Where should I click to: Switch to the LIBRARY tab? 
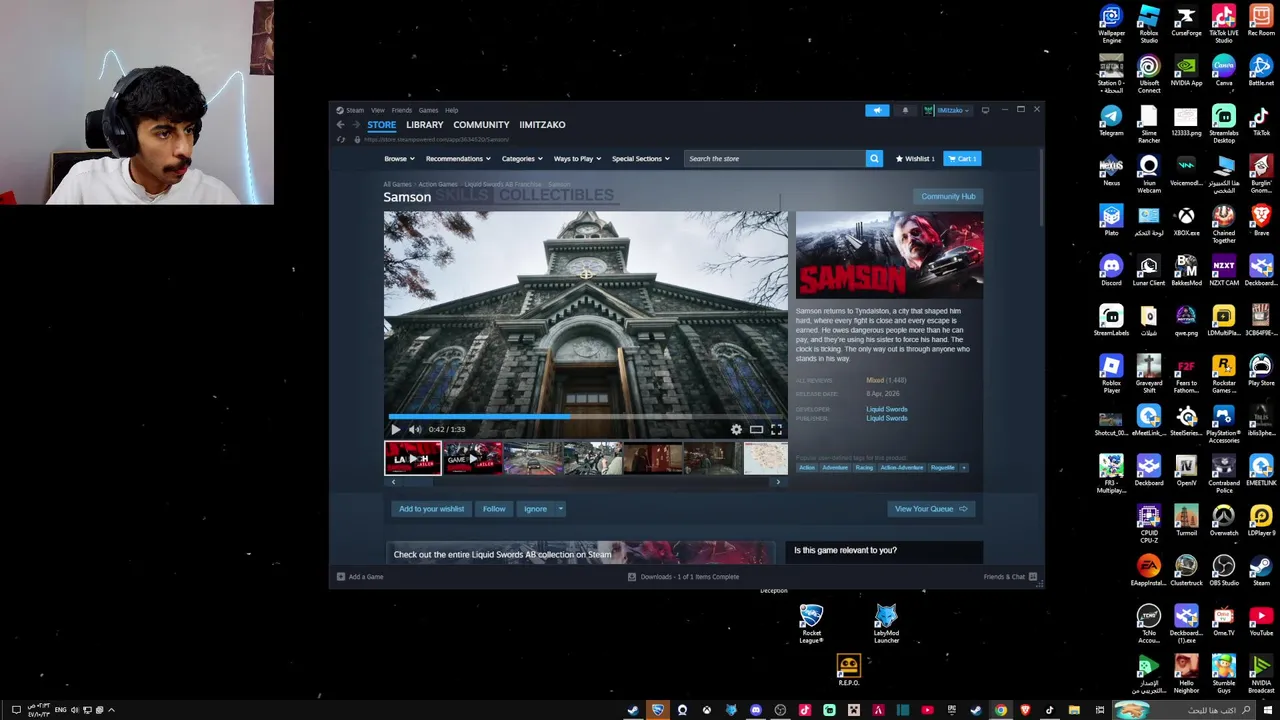point(424,125)
